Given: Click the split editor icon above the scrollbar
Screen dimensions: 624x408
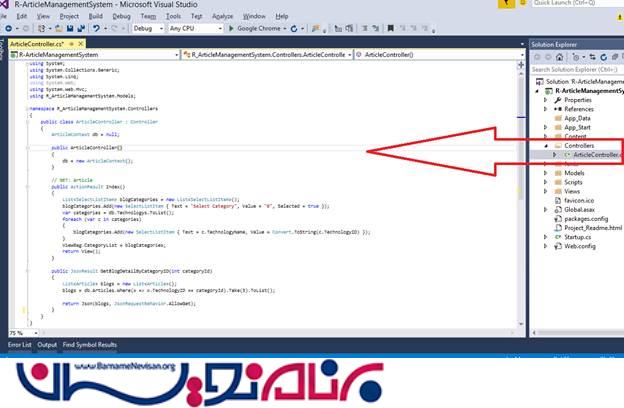Looking at the screenshot, I should pos(521,65).
